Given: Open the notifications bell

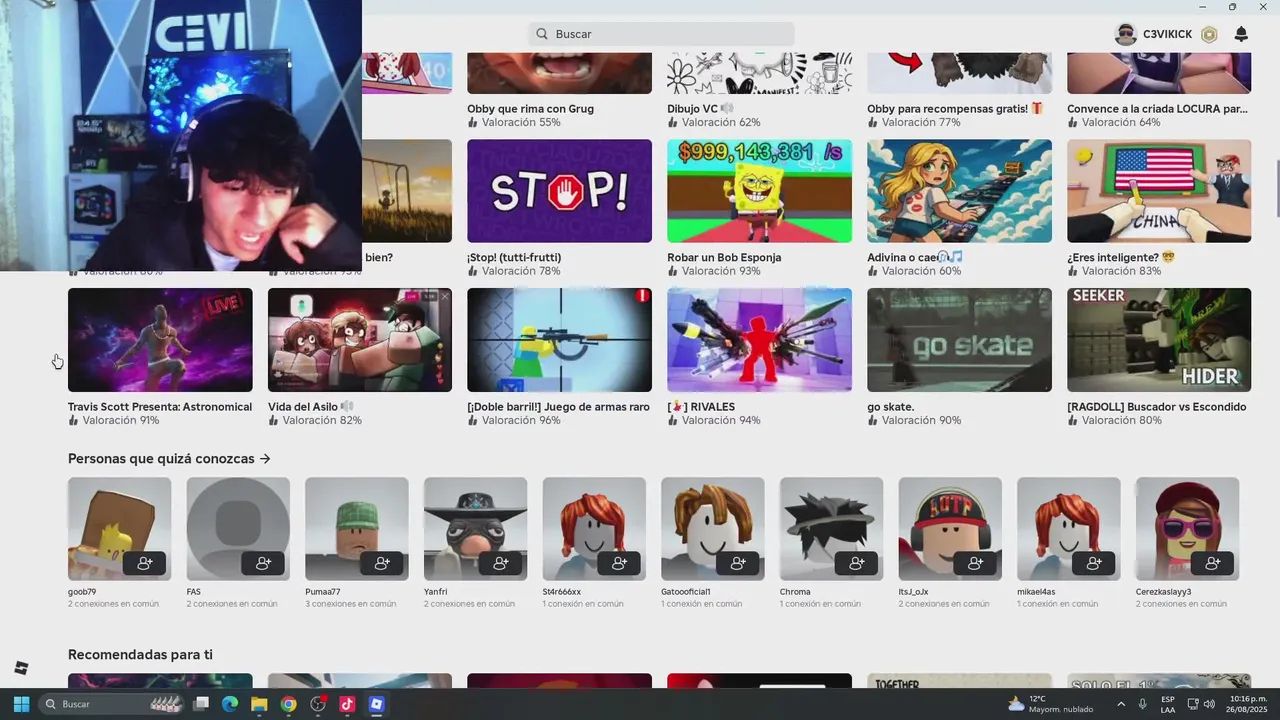Looking at the screenshot, I should tap(1241, 34).
